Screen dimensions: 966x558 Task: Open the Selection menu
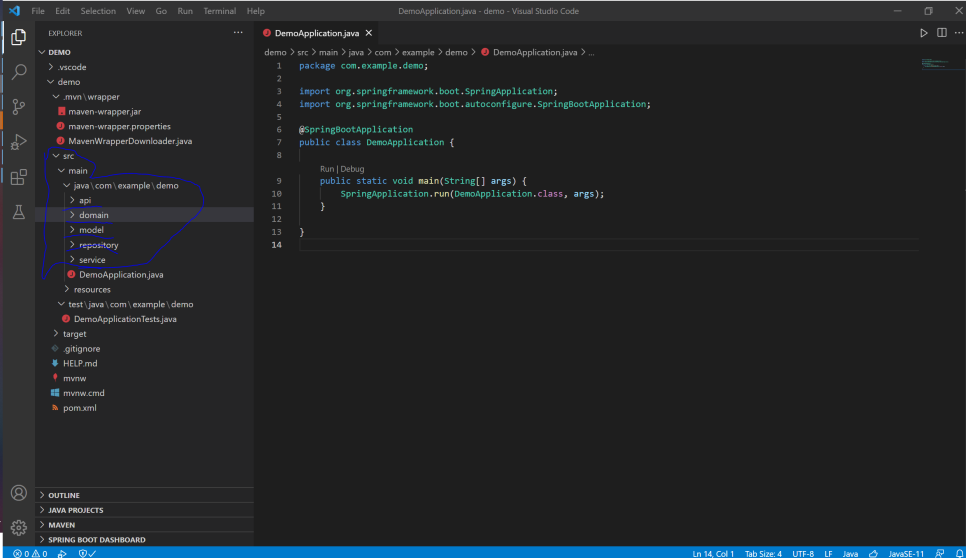click(x=98, y=11)
